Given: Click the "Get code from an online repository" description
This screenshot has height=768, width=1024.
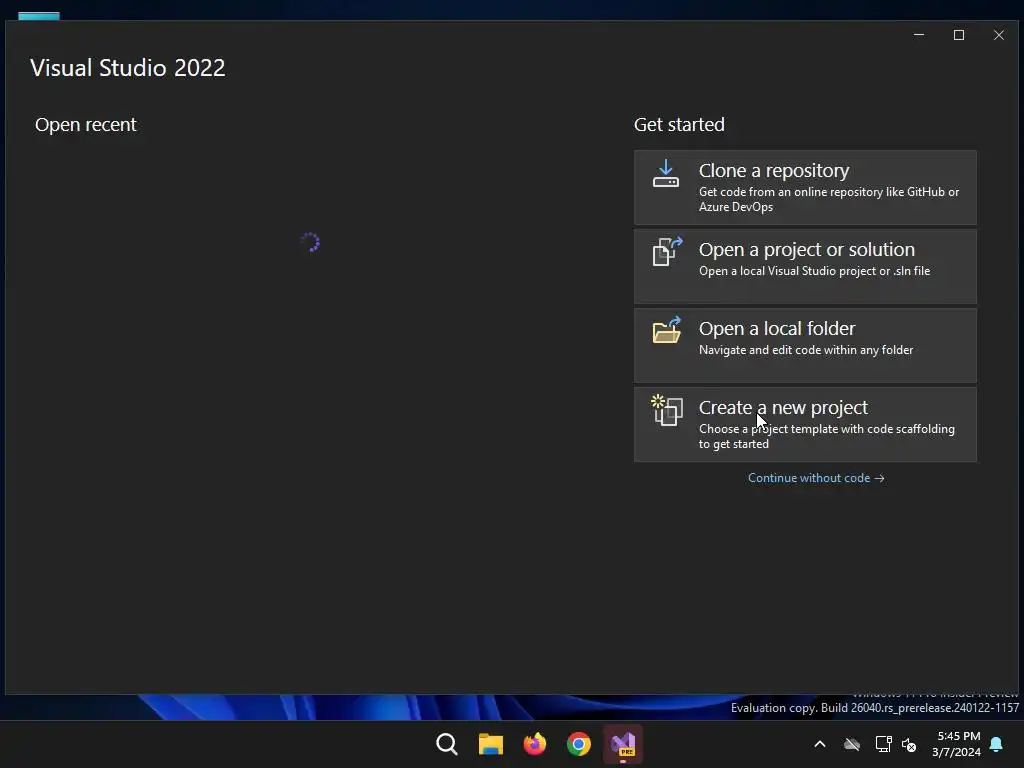Looking at the screenshot, I should (829, 199).
